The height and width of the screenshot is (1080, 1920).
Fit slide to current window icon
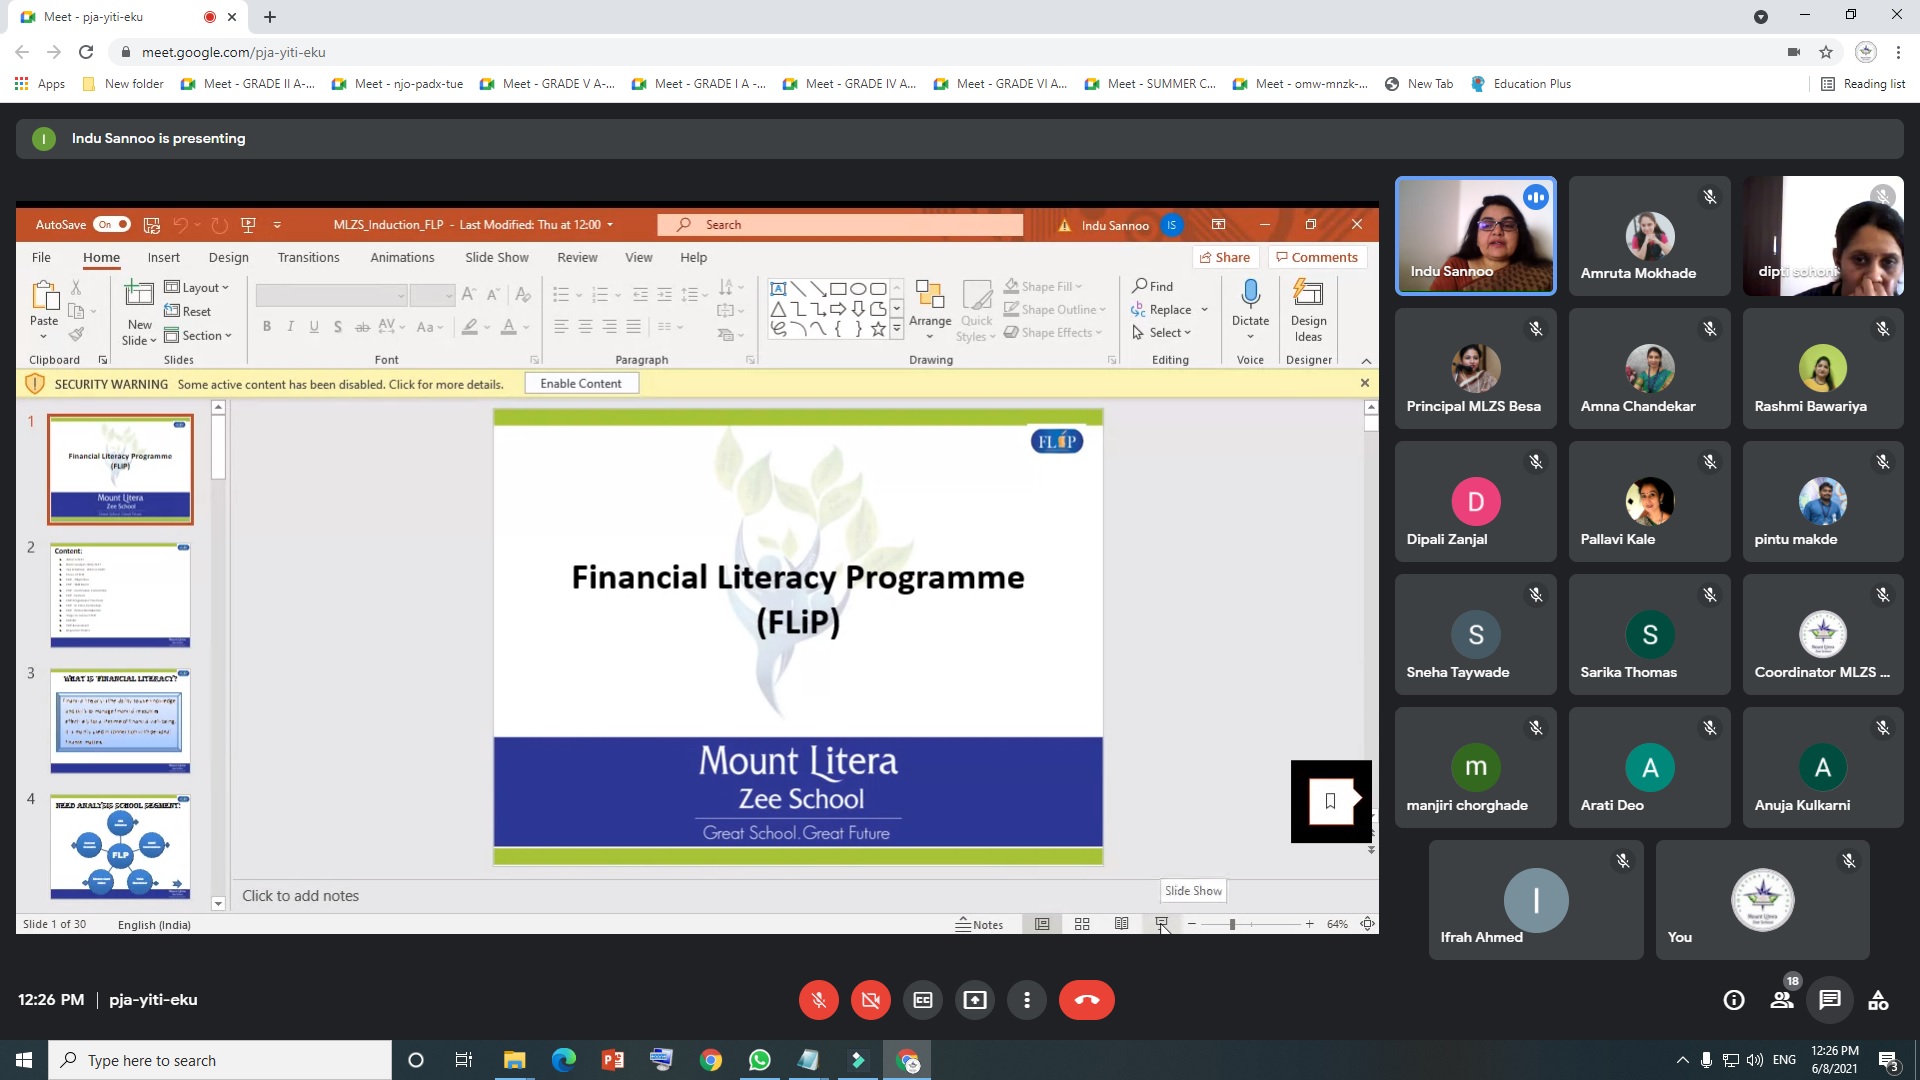[1367, 924]
